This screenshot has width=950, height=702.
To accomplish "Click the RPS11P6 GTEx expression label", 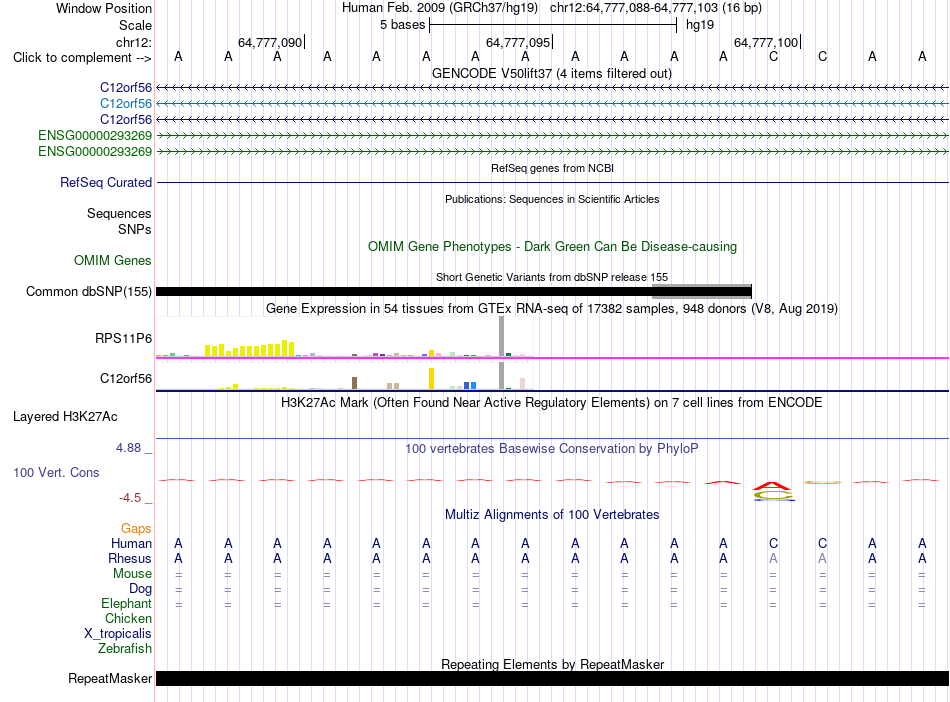I will coord(123,338).
